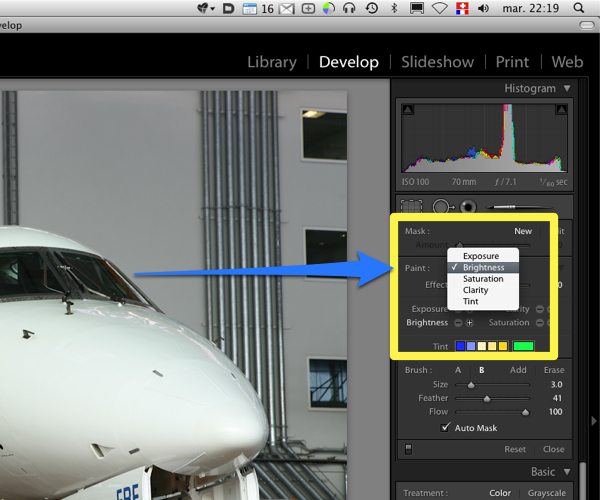600x500 pixels.
Task: Open the volume menu bar icon
Action: click(483, 8)
